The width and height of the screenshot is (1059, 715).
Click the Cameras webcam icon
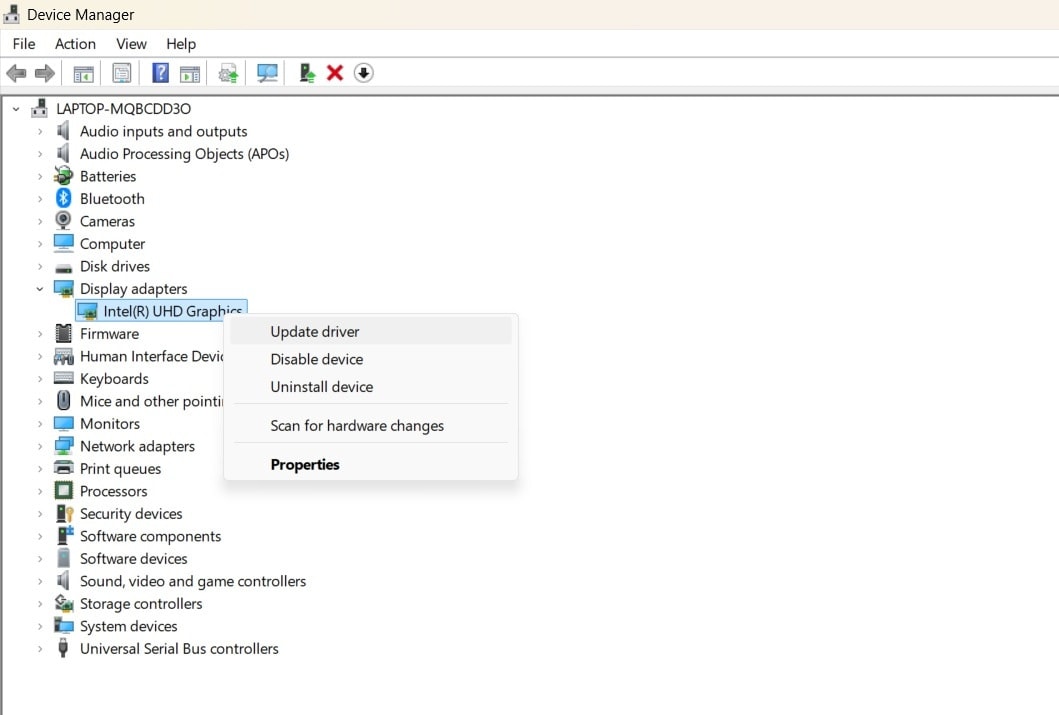pyautogui.click(x=63, y=221)
